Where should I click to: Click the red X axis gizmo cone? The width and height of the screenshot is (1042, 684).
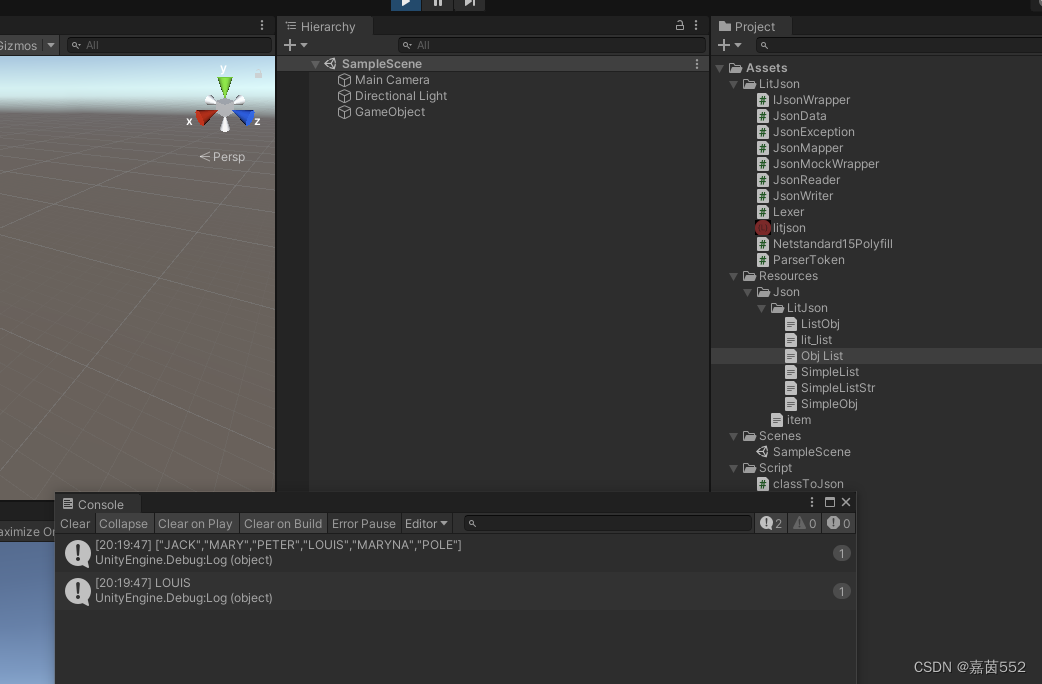[205, 117]
